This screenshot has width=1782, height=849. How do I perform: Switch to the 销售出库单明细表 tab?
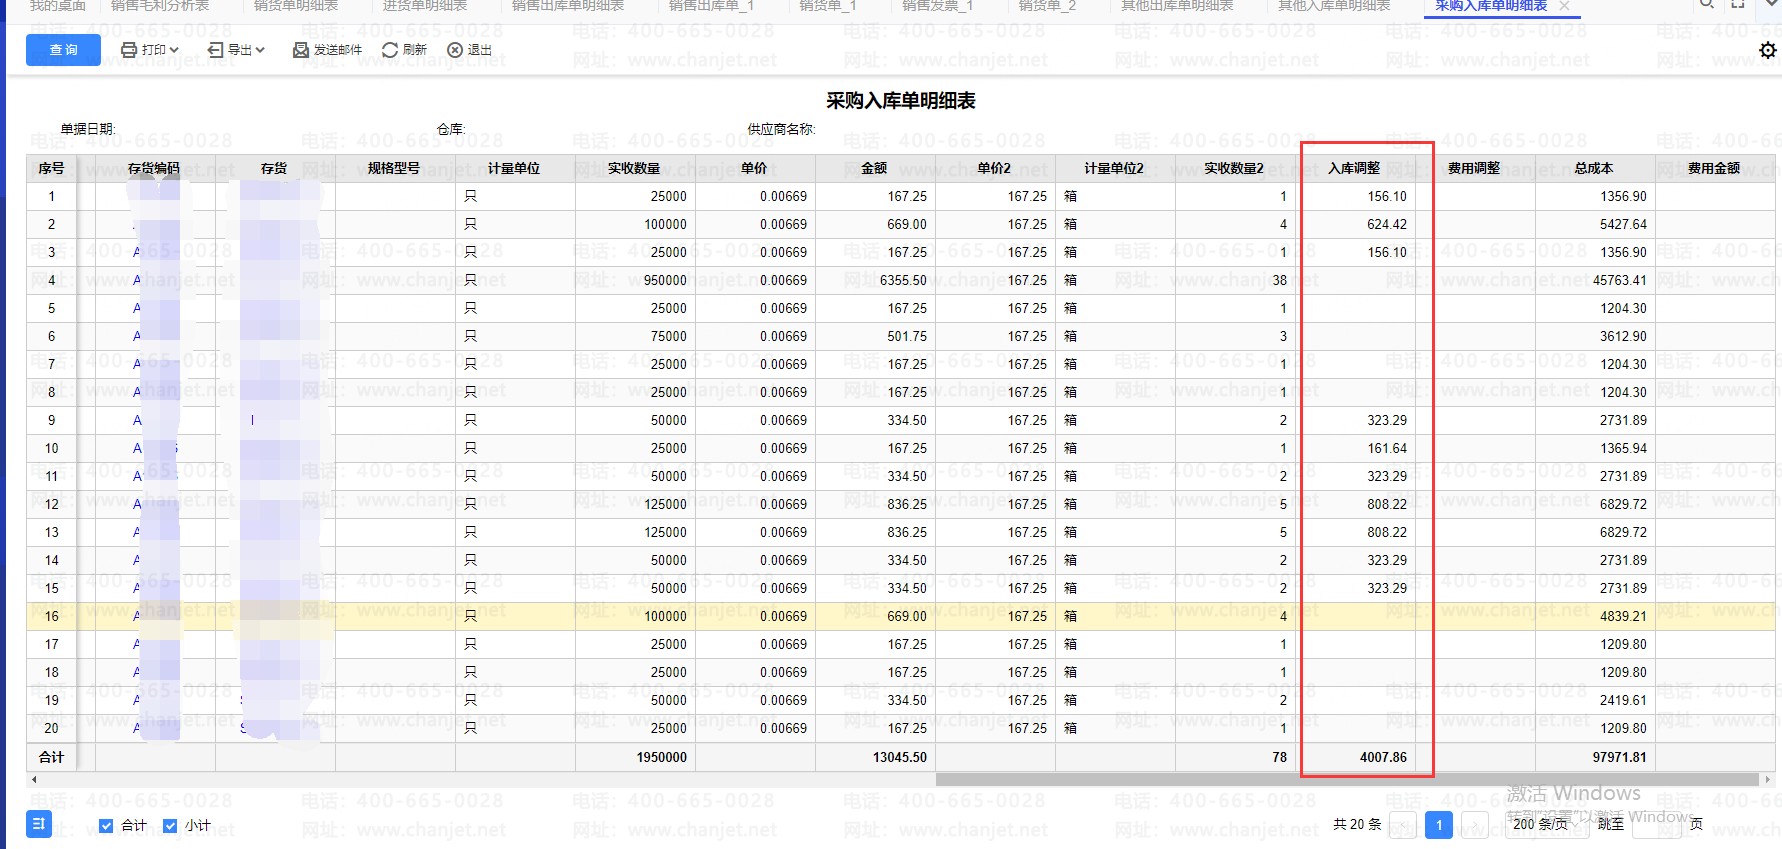pos(568,6)
